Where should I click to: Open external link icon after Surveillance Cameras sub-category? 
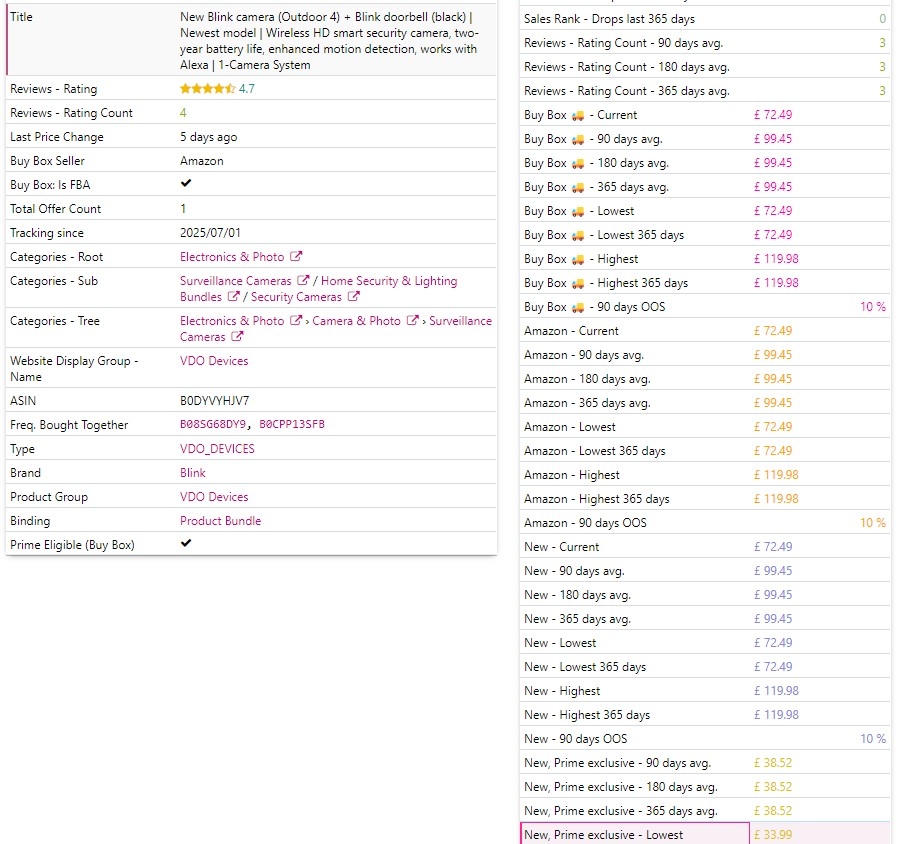point(304,281)
